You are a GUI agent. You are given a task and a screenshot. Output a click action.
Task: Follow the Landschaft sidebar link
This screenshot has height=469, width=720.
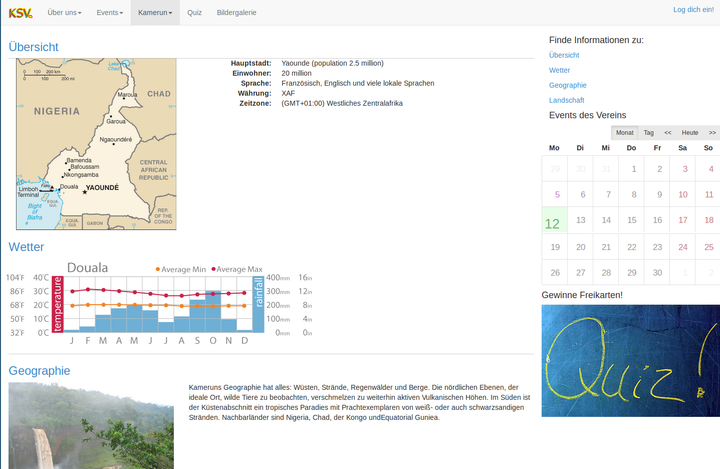[x=567, y=100]
